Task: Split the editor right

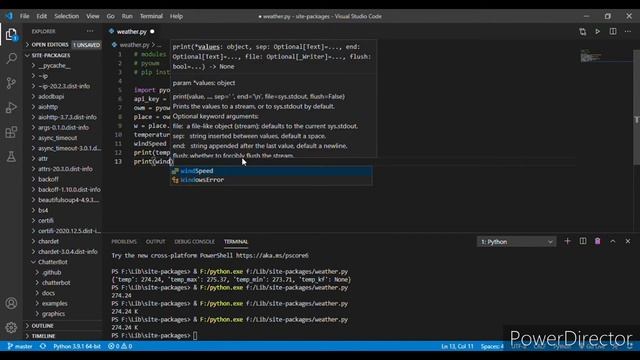Action: [x=613, y=31]
